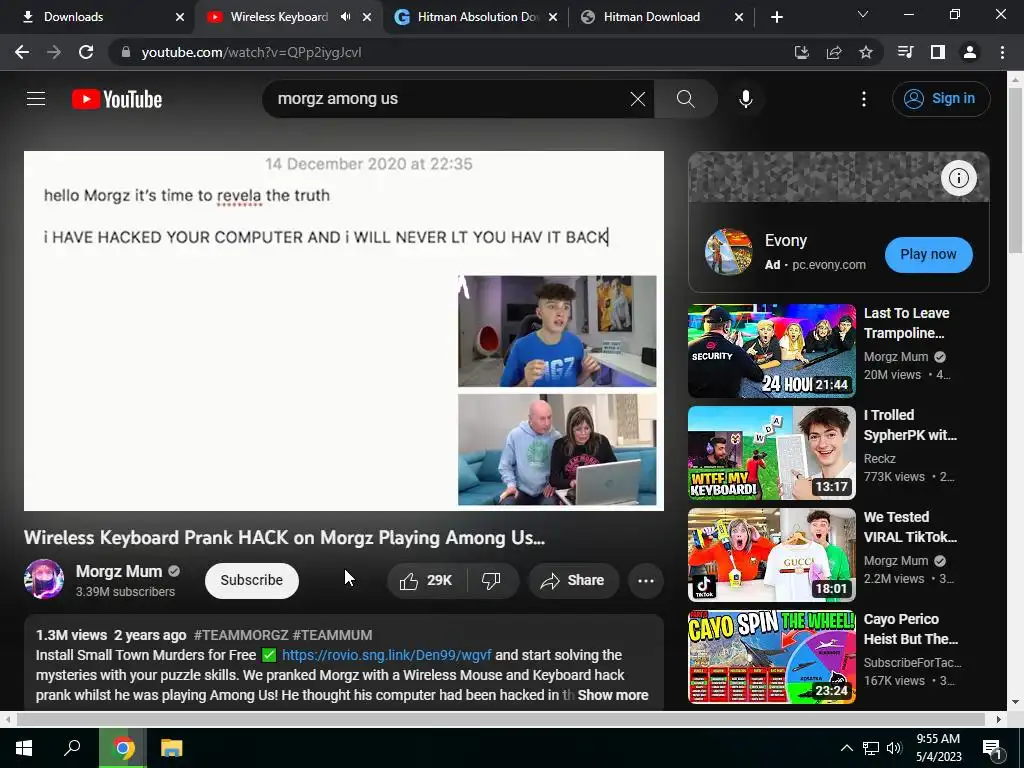Click #TEAMMUM hashtag
Image resolution: width=1024 pixels, height=768 pixels.
332,635
